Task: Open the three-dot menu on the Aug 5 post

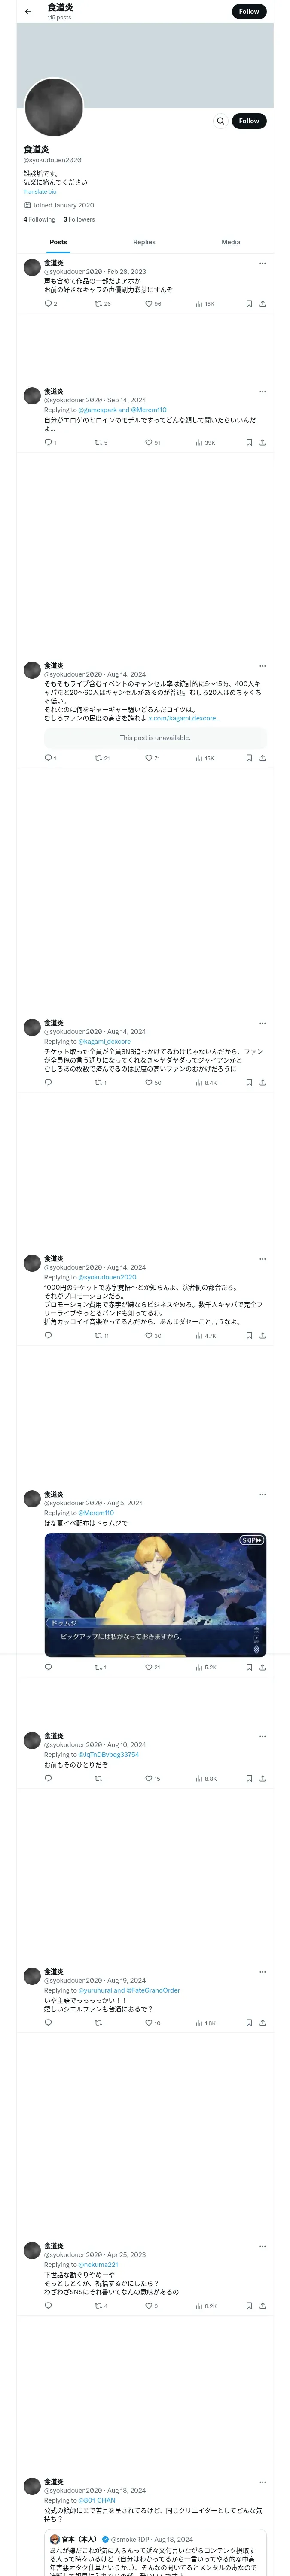Action: click(262, 1495)
